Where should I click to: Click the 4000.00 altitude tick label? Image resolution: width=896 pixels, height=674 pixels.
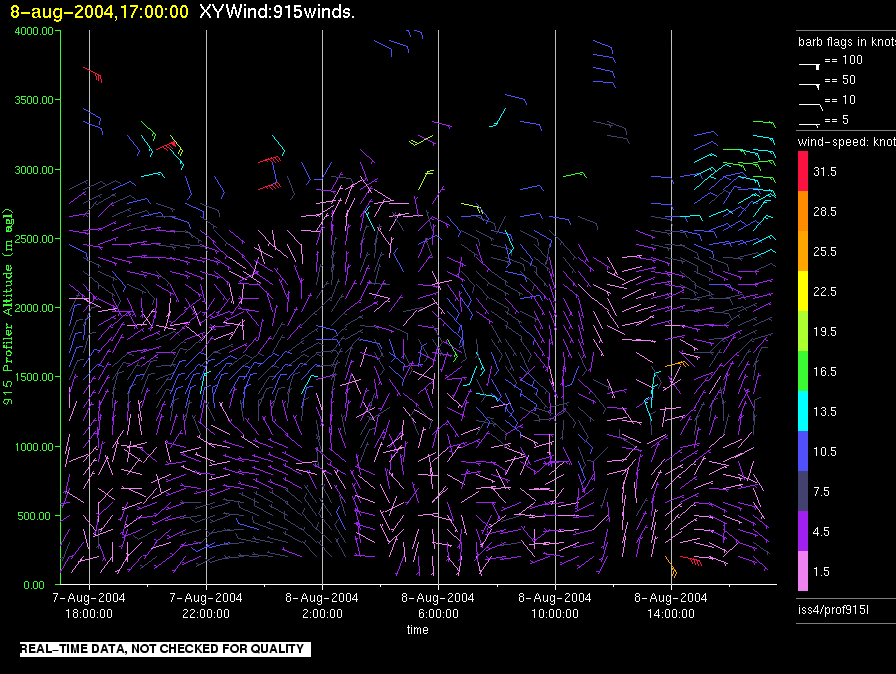pyautogui.click(x=34, y=31)
